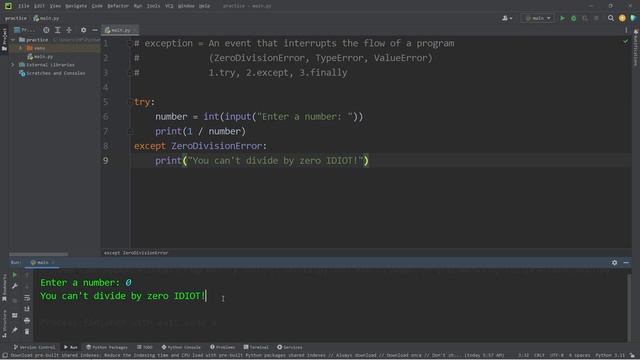The image size is (640, 360).
Task: Open TODO tool window
Action: click(145, 347)
